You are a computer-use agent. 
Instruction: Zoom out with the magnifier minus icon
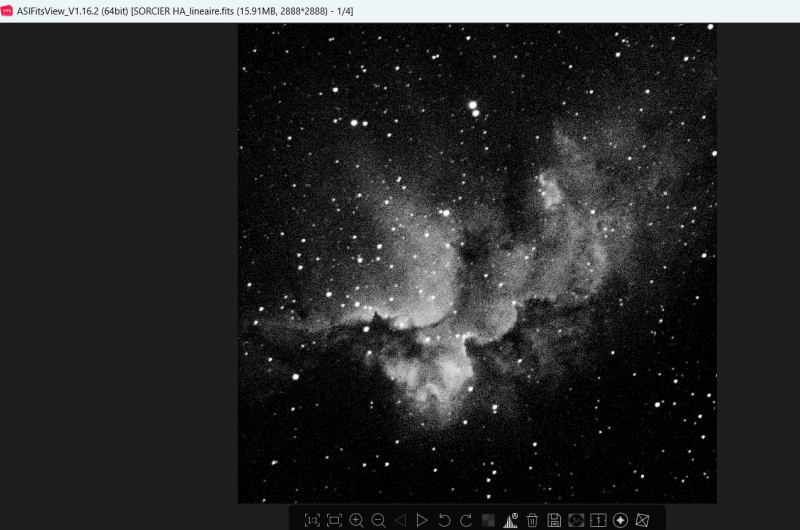pyautogui.click(x=378, y=520)
